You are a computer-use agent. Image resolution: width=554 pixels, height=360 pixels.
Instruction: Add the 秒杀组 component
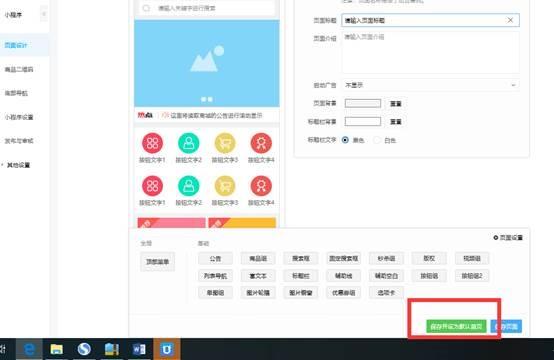(386, 258)
